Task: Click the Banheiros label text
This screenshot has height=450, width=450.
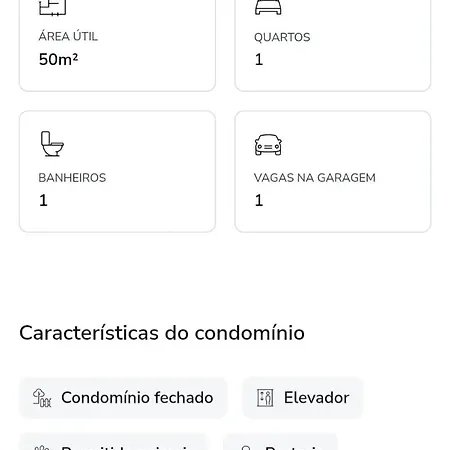Action: pos(72,178)
